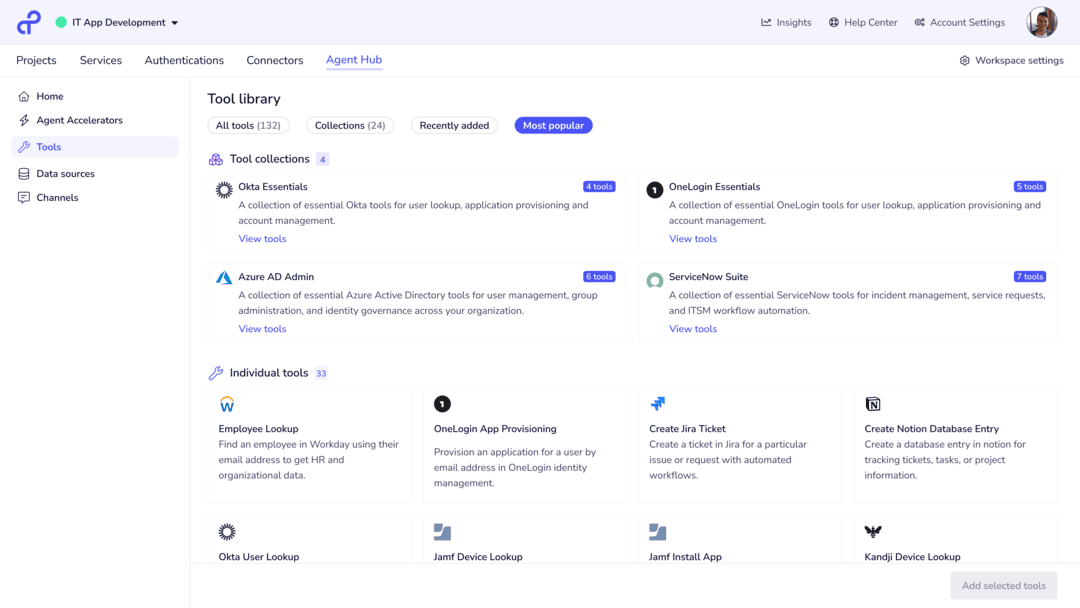Click the Jira icon on Create Jira Ticket
This screenshot has width=1080, height=608.
(x=658, y=403)
